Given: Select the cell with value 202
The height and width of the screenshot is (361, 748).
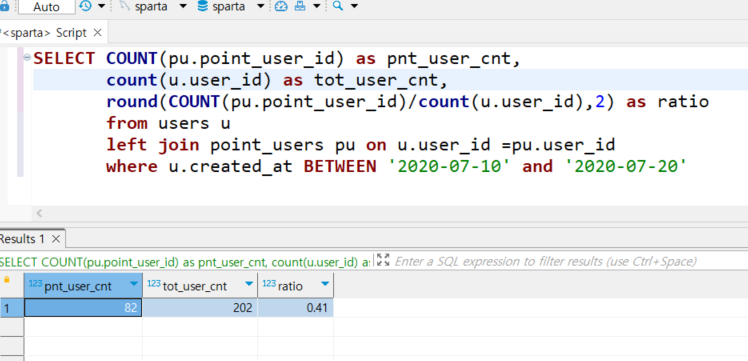Looking at the screenshot, I should [x=200, y=308].
